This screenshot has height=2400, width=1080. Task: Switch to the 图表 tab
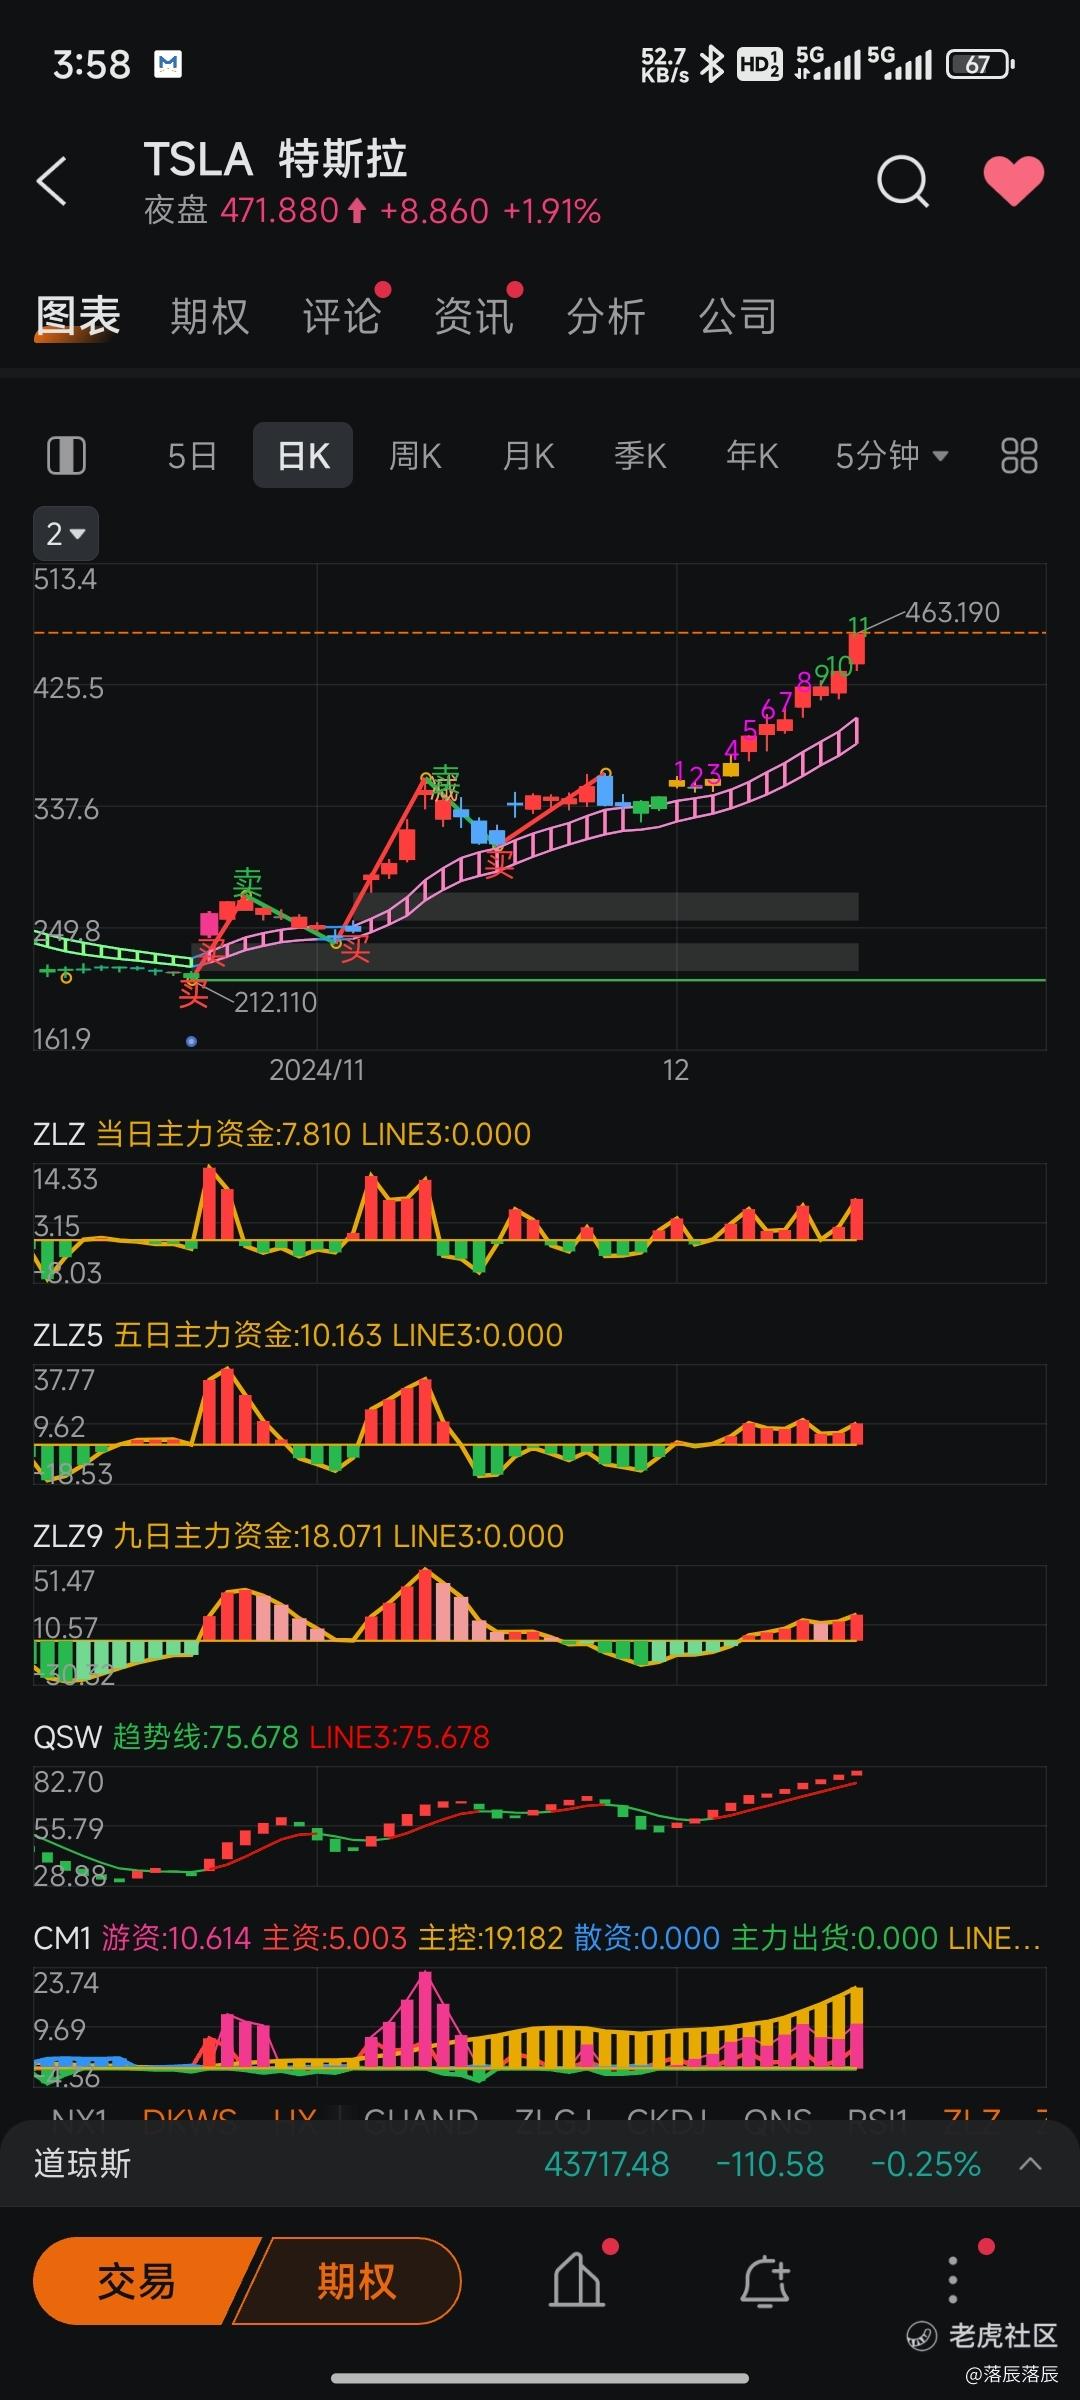pos(78,317)
